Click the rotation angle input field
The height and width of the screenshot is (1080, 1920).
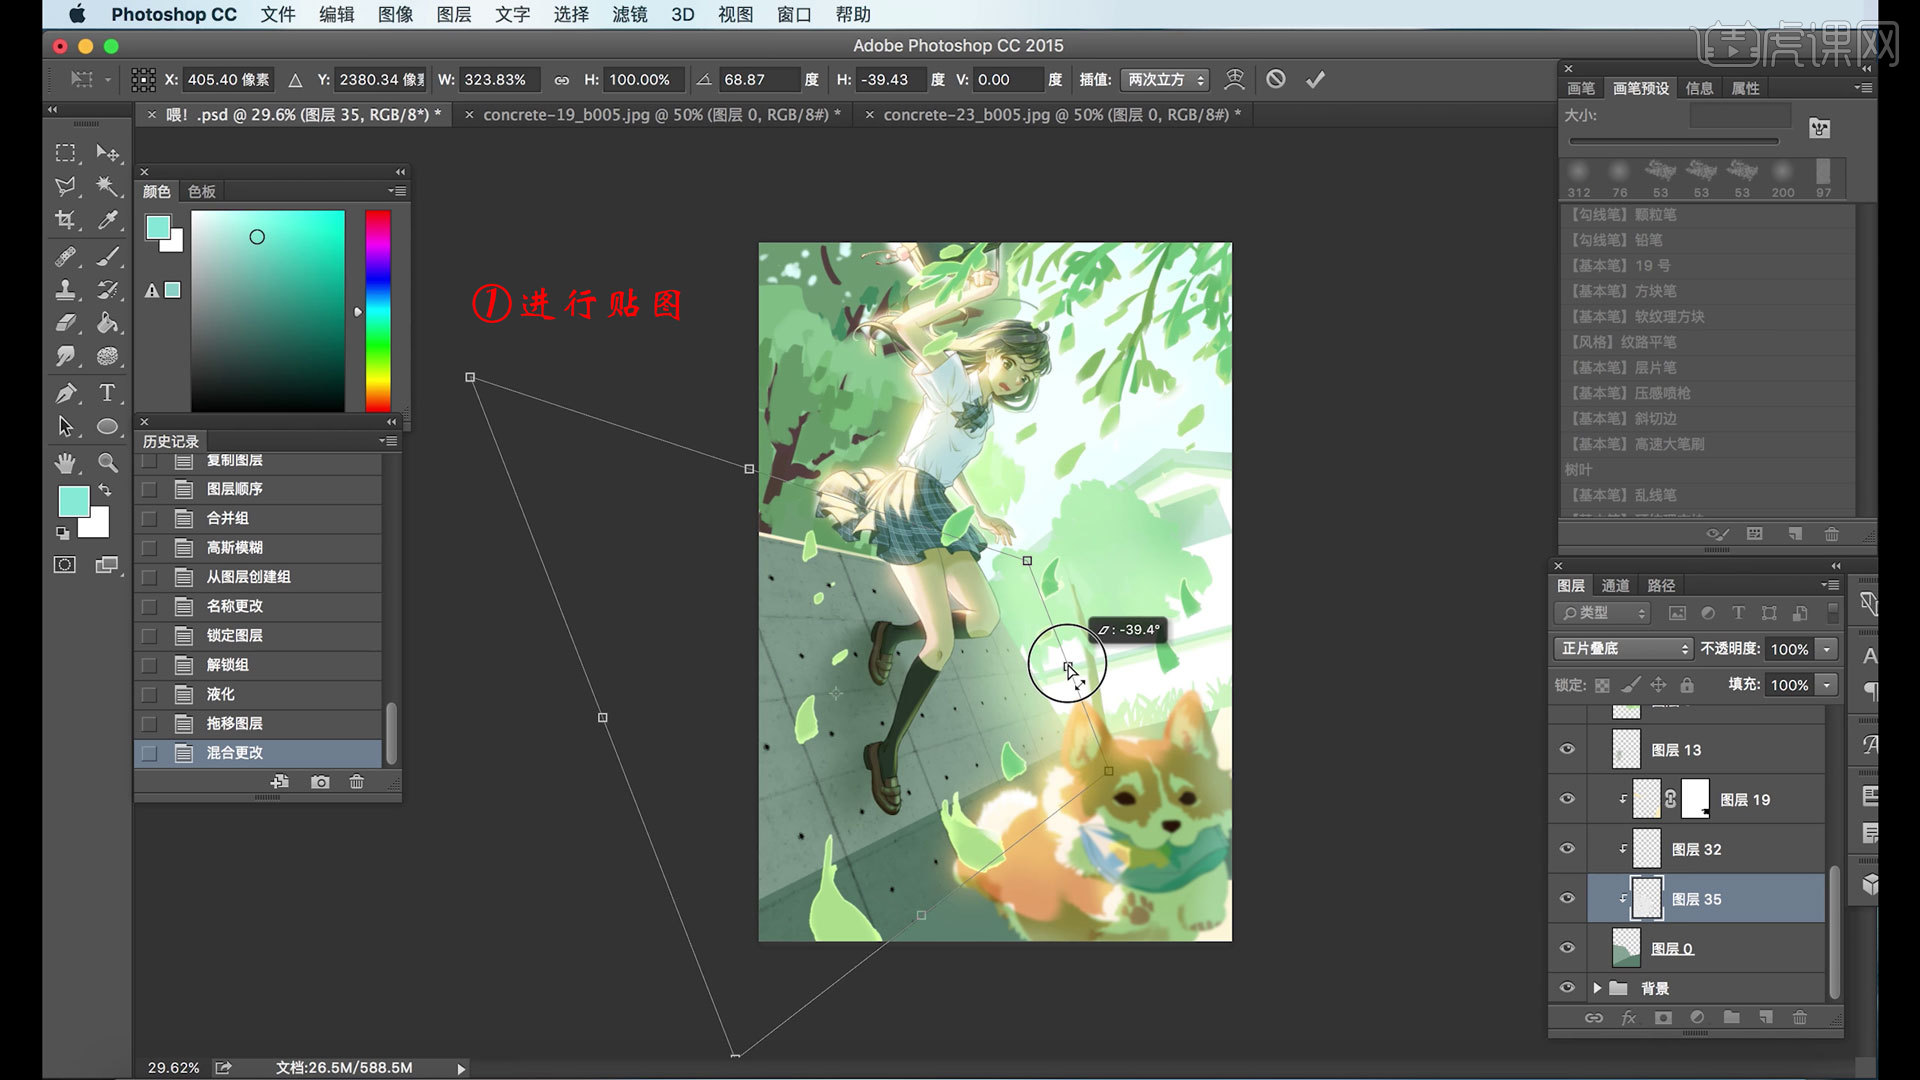pos(758,80)
